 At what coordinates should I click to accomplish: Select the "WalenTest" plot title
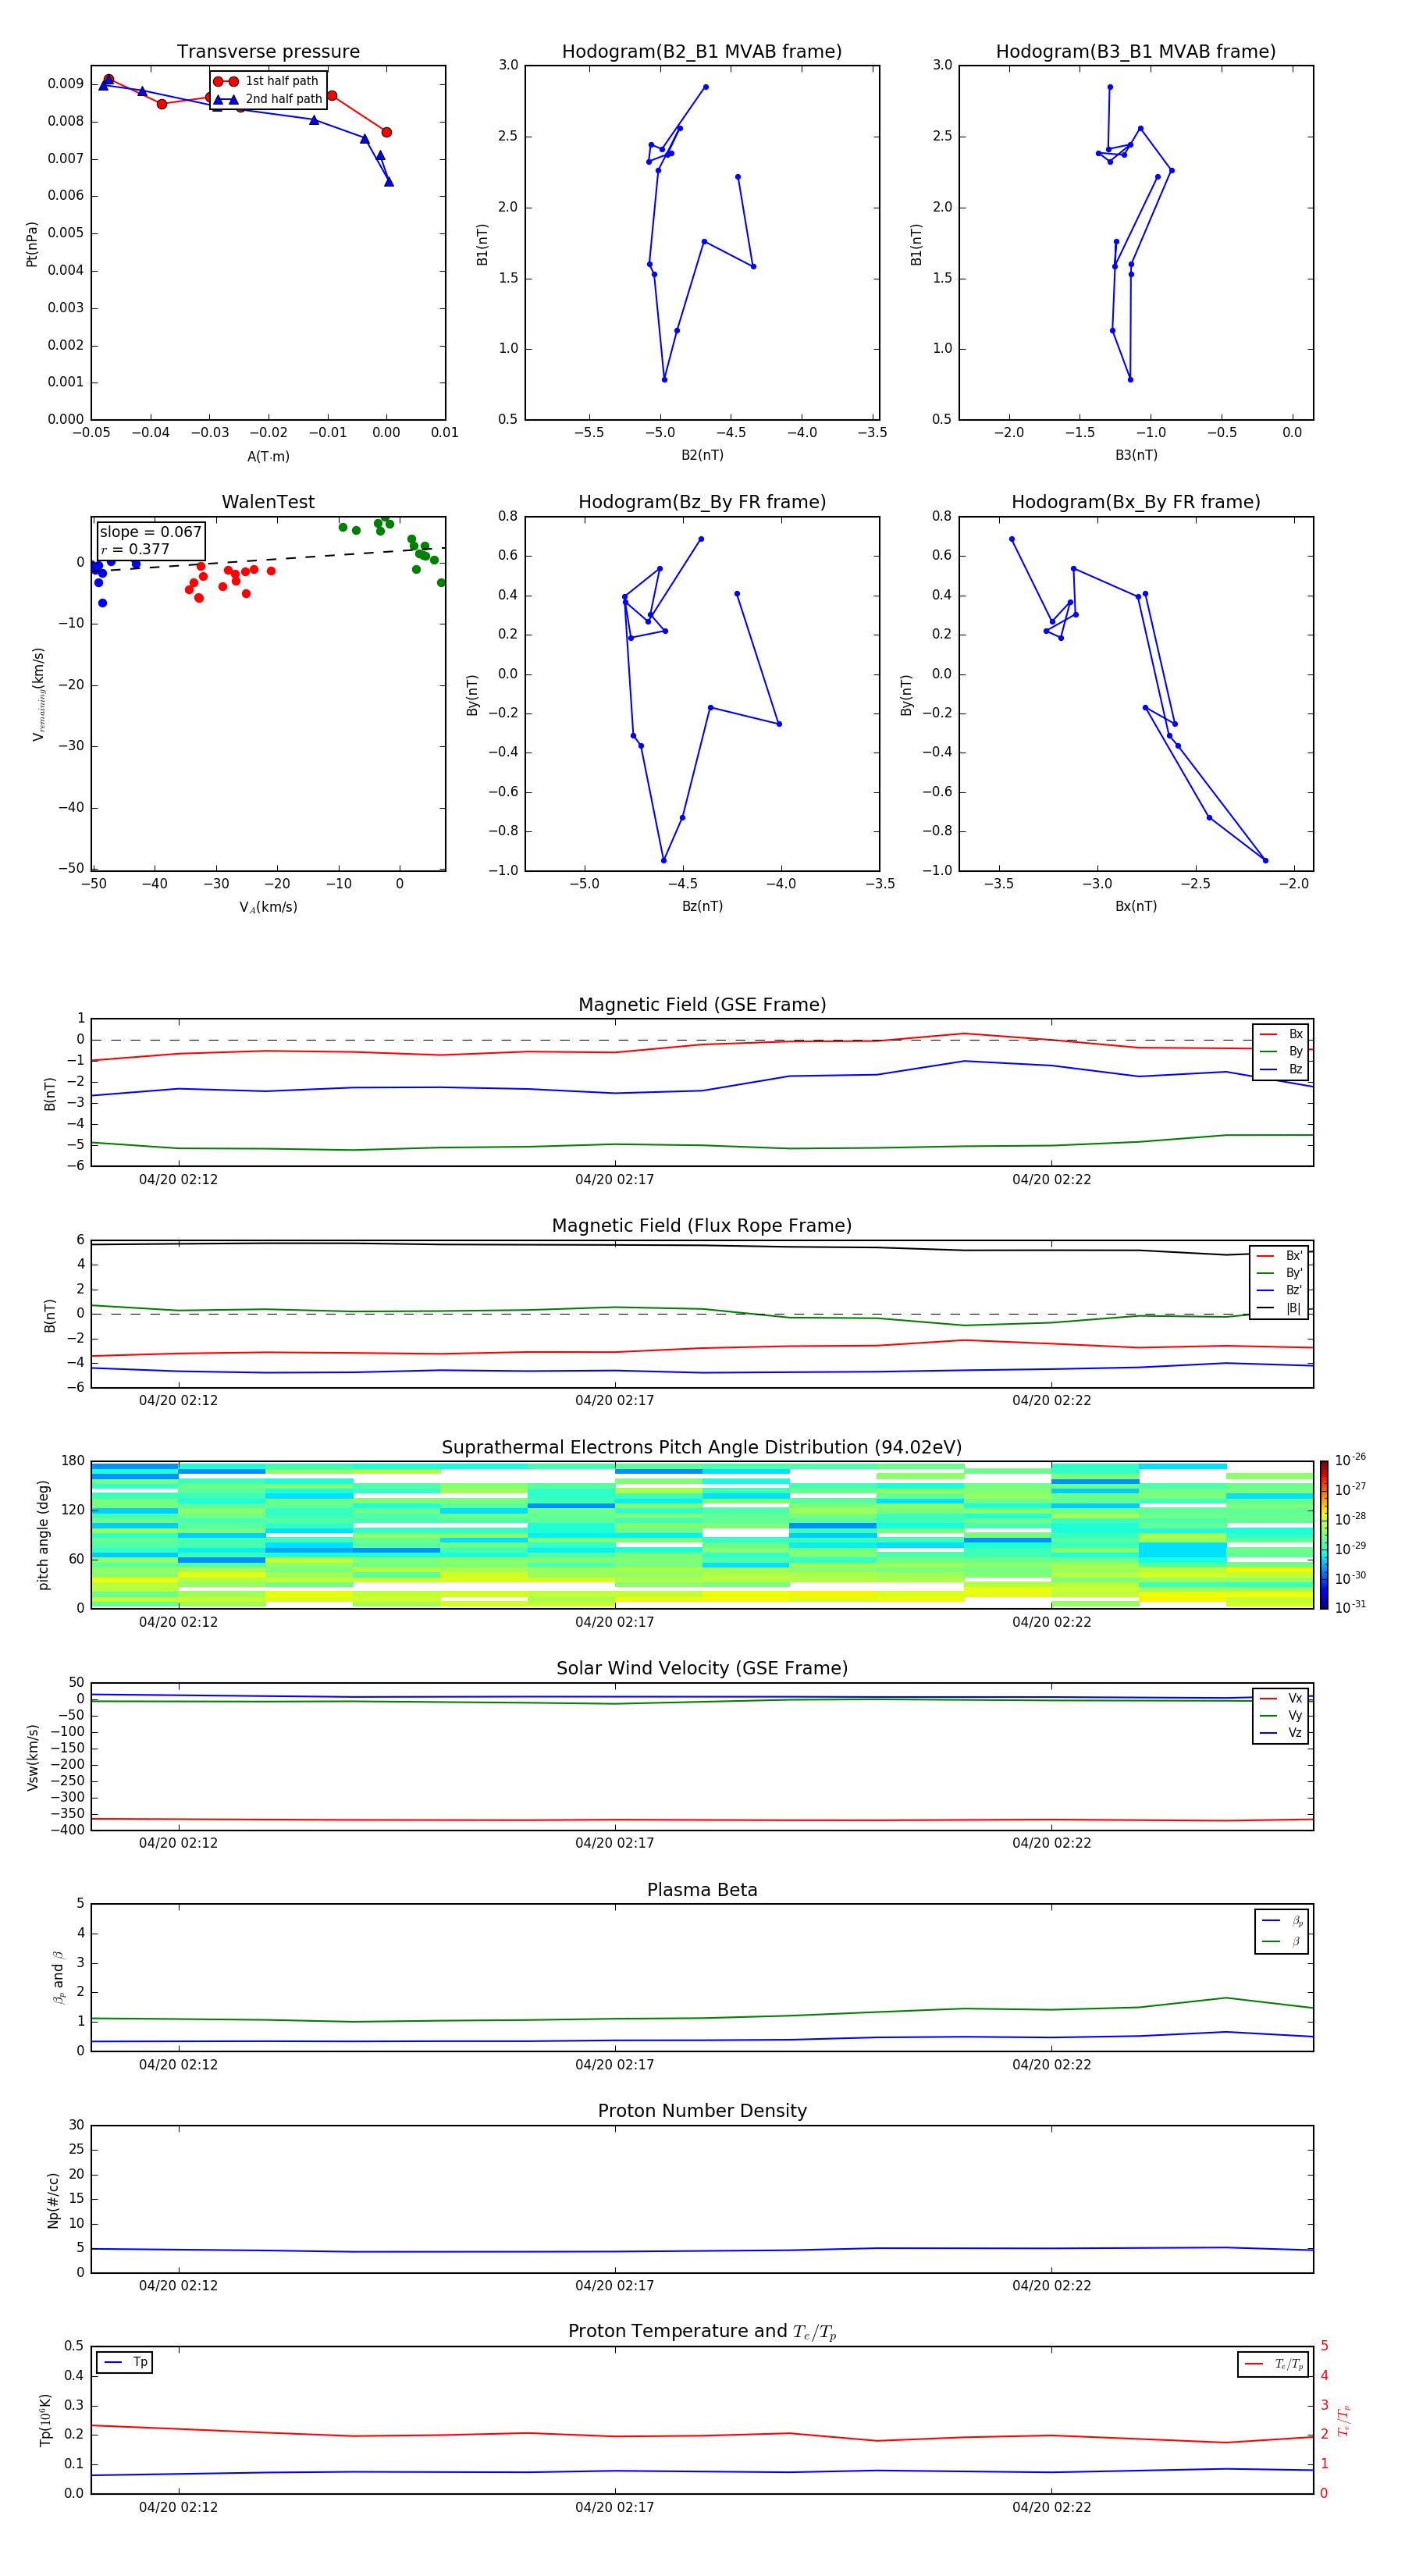pyautogui.click(x=268, y=502)
